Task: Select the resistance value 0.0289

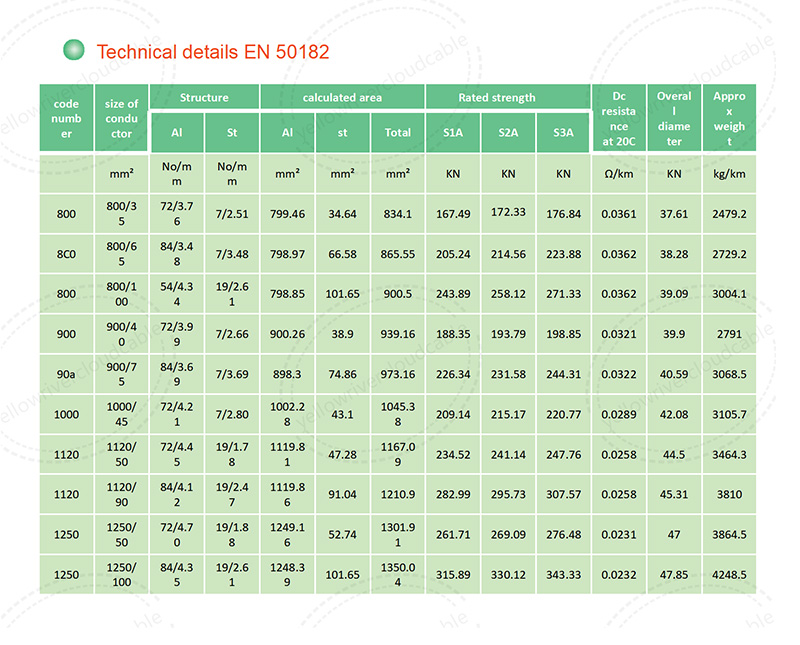Action: pos(619,414)
